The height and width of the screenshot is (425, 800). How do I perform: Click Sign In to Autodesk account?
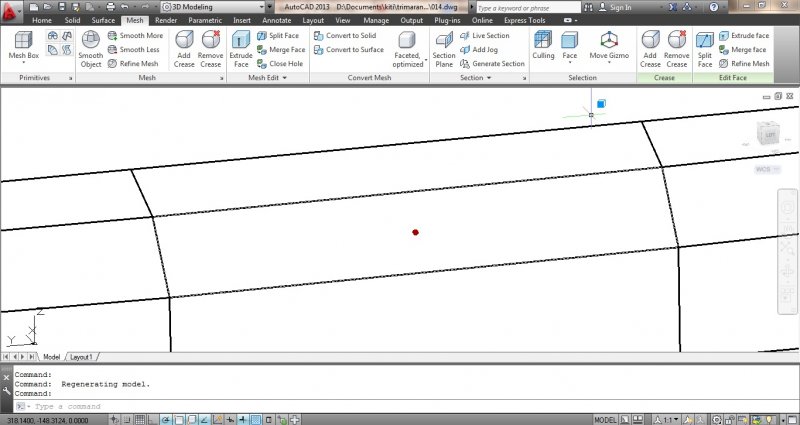pyautogui.click(x=615, y=7)
